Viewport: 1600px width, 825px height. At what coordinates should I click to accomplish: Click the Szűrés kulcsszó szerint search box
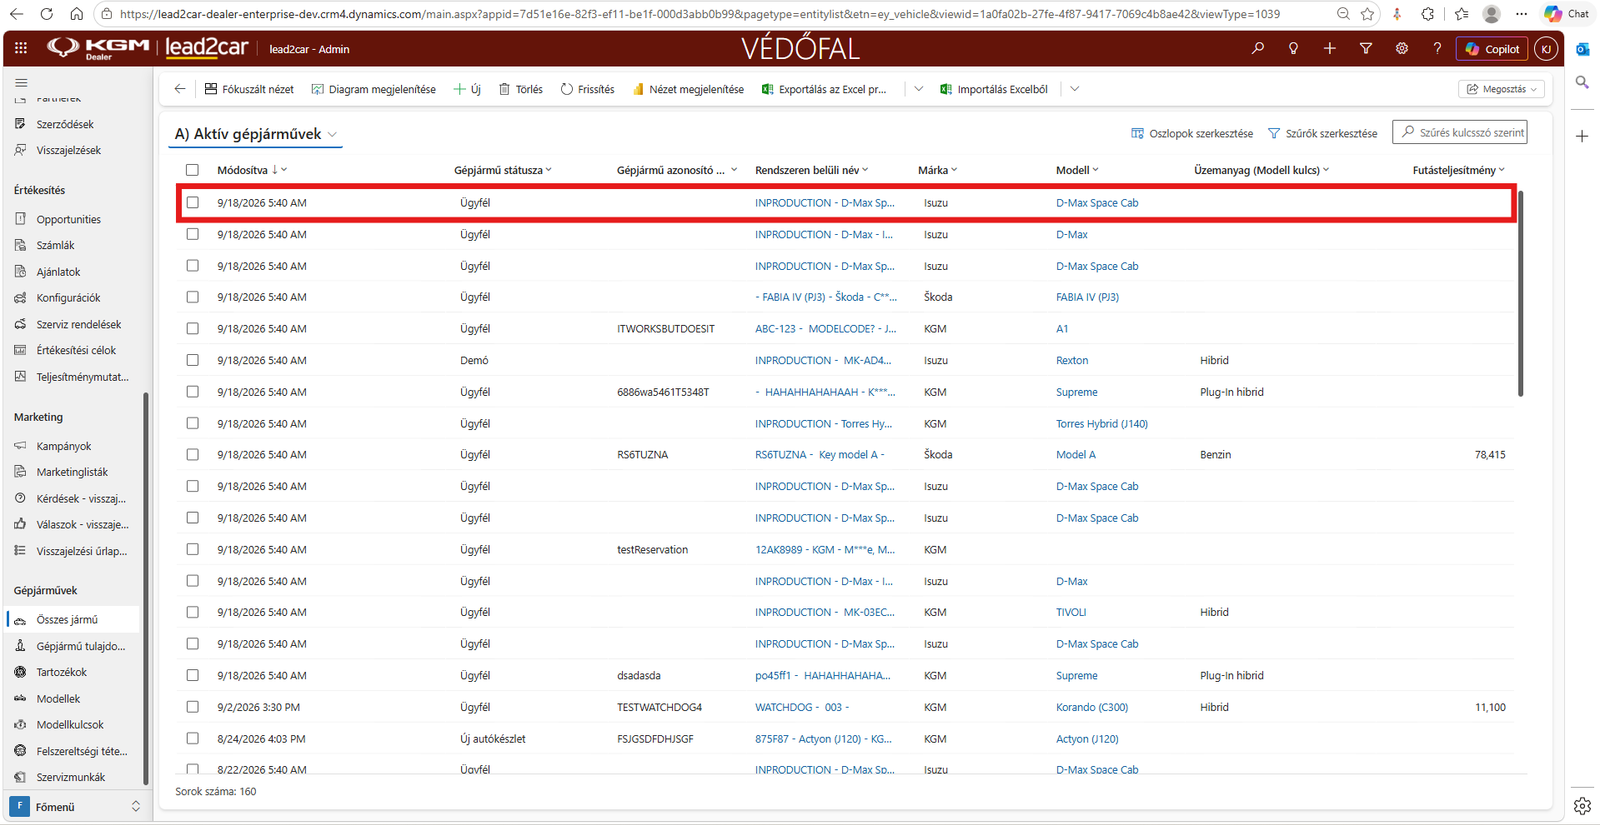(x=1460, y=132)
